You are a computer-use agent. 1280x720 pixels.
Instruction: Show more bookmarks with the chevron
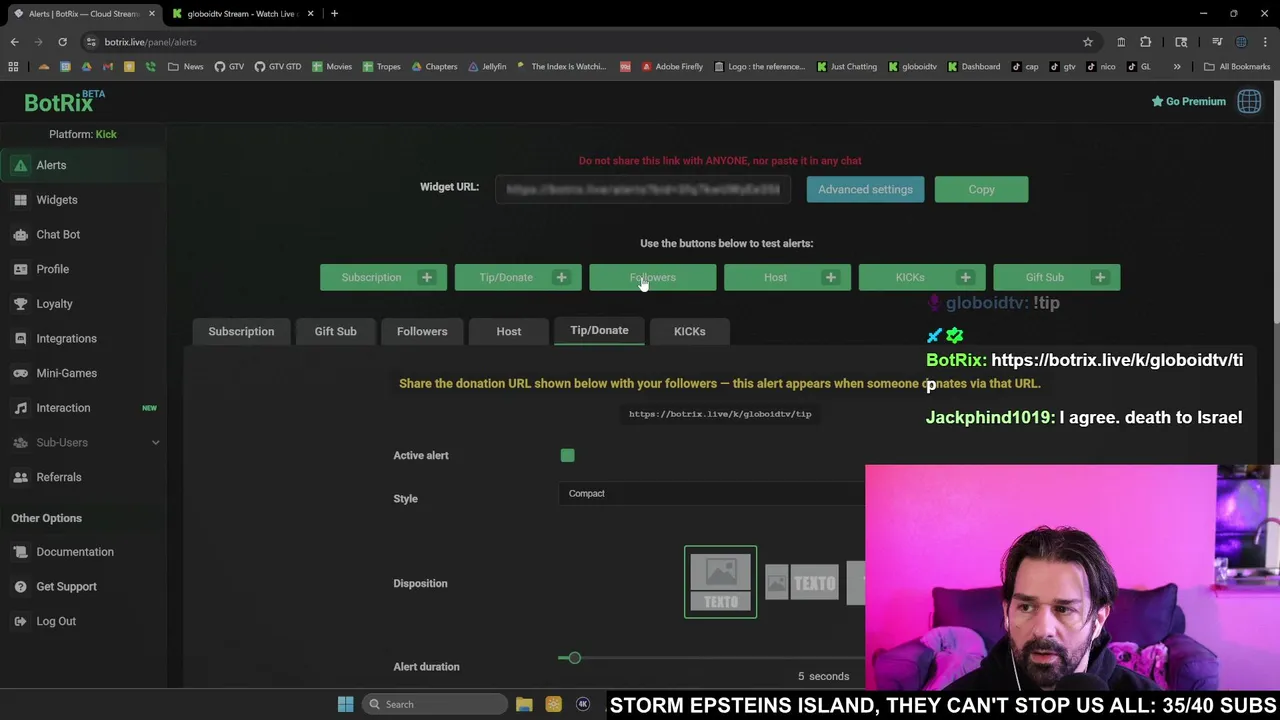(x=1177, y=67)
